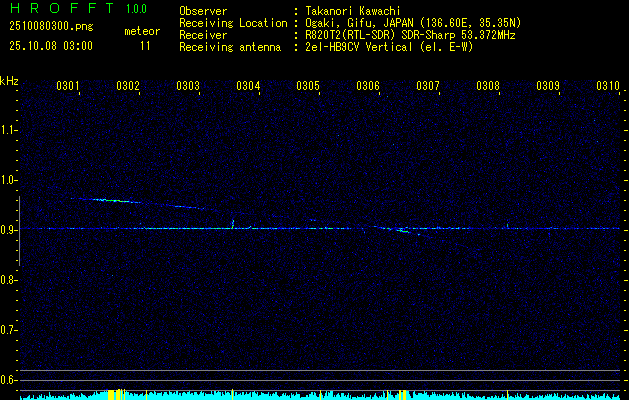Click the green slanted meteor echo streak
629x400 pixels.
pos(110,201)
